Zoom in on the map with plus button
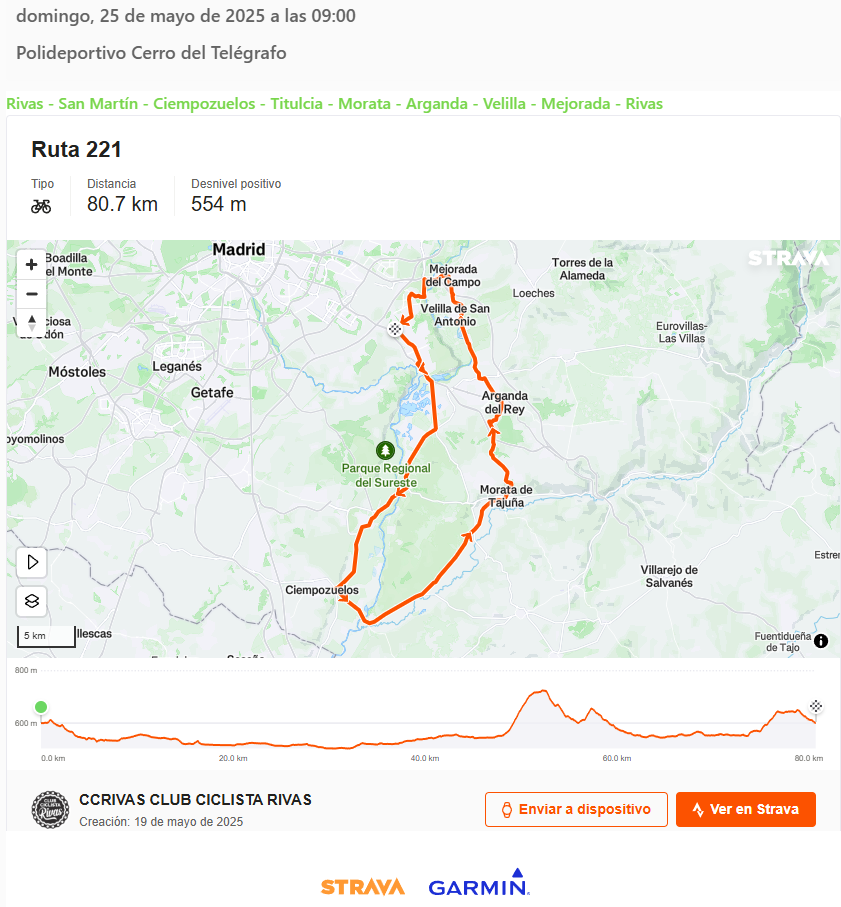The image size is (841, 907). 32,265
